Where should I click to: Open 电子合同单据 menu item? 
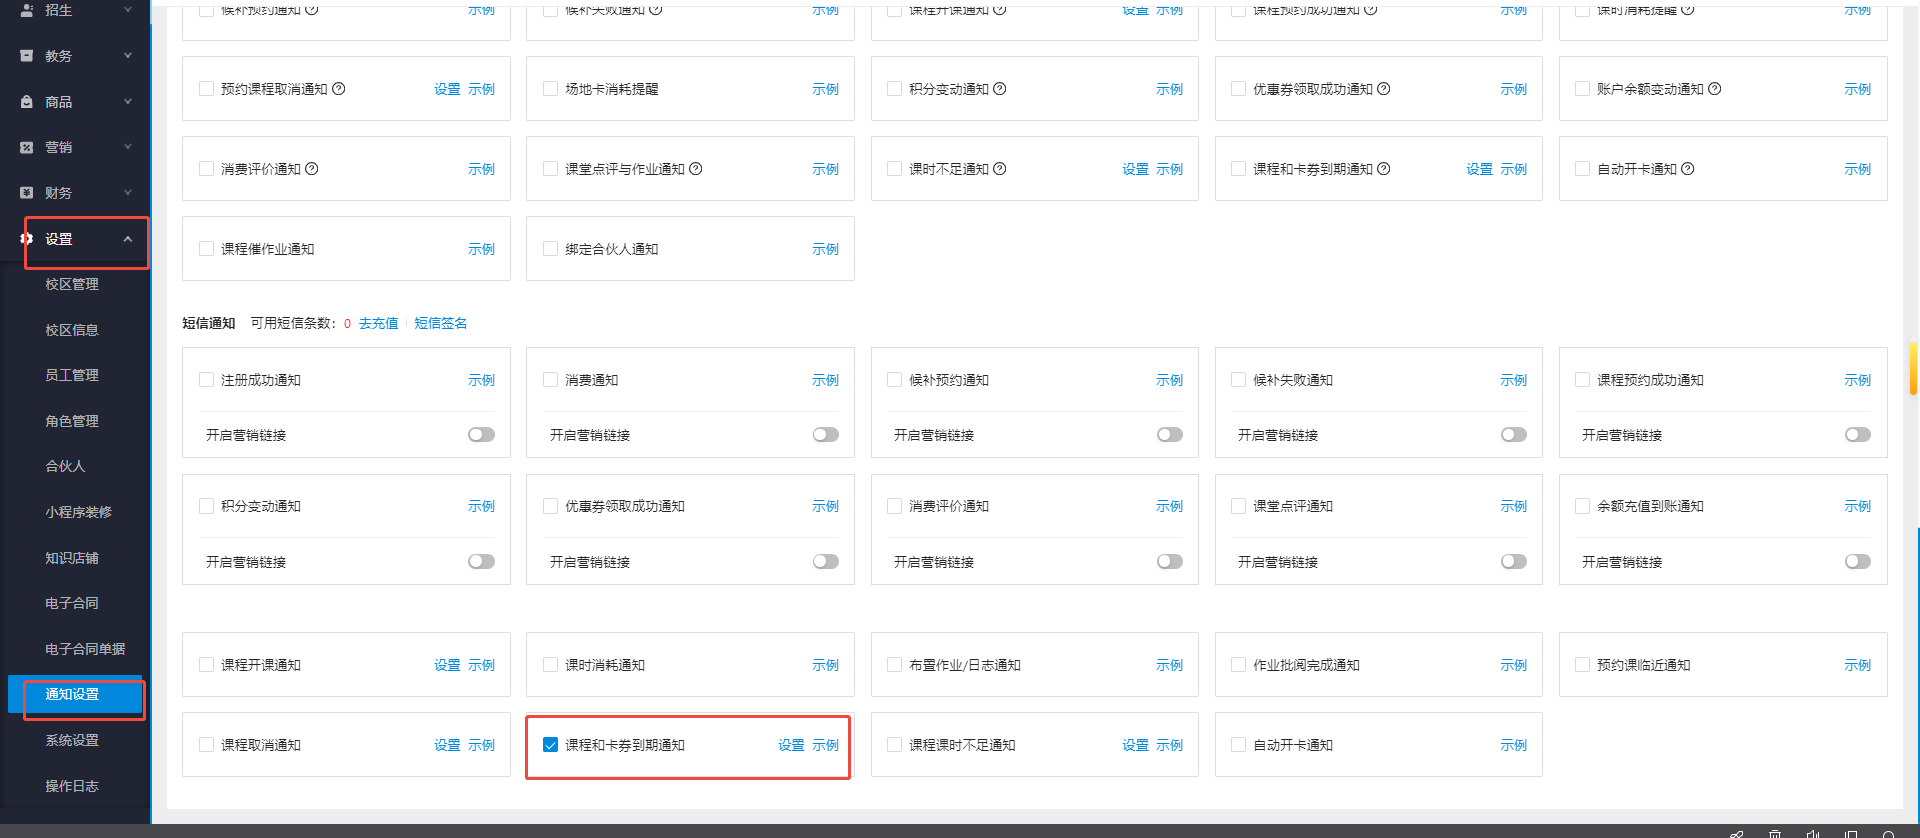click(85, 649)
